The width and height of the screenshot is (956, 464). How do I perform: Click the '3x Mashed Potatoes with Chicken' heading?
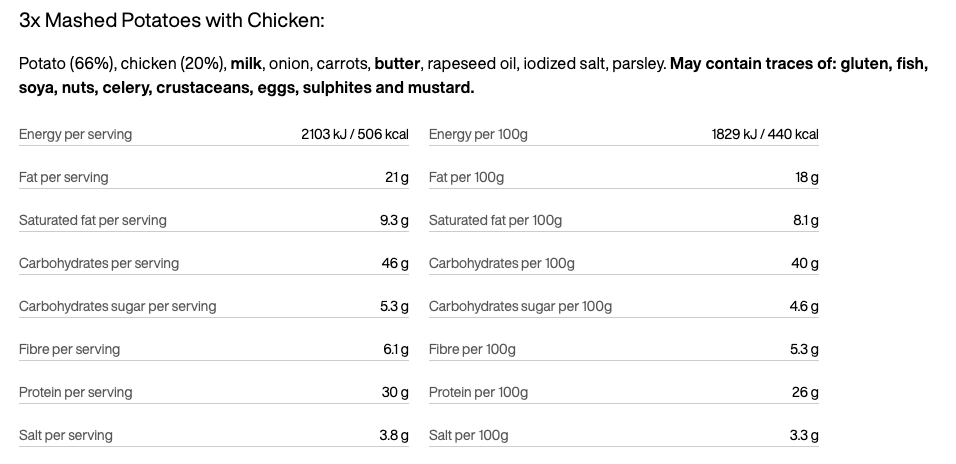pos(171,21)
